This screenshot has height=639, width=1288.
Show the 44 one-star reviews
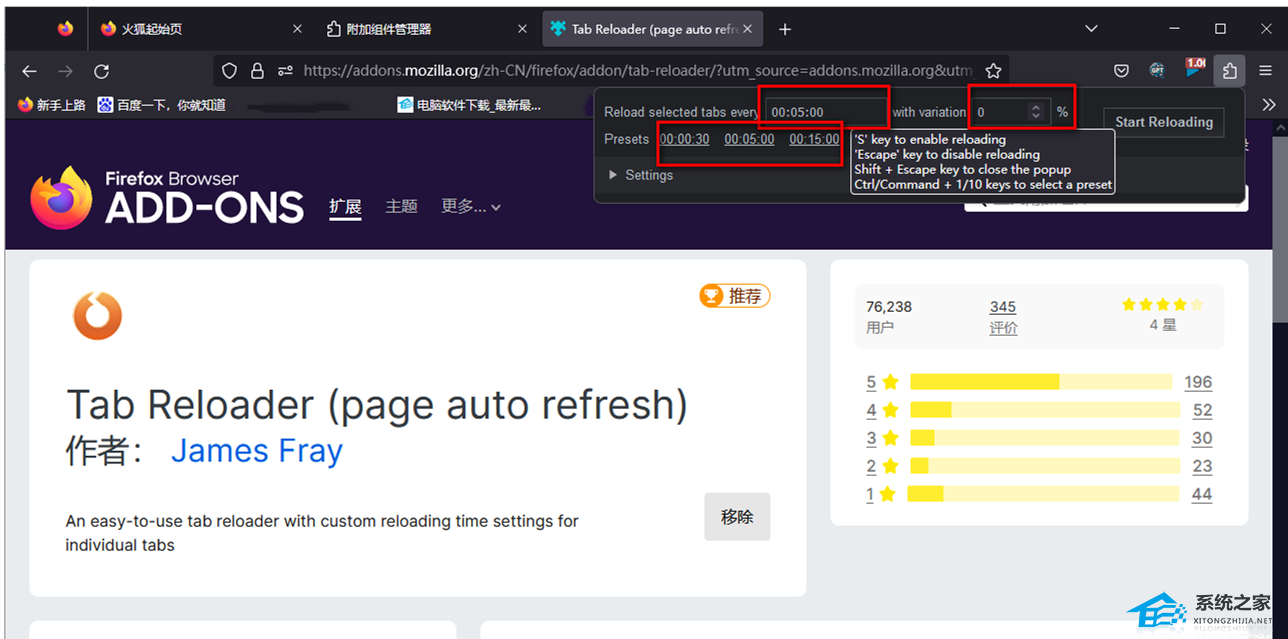click(x=1202, y=494)
